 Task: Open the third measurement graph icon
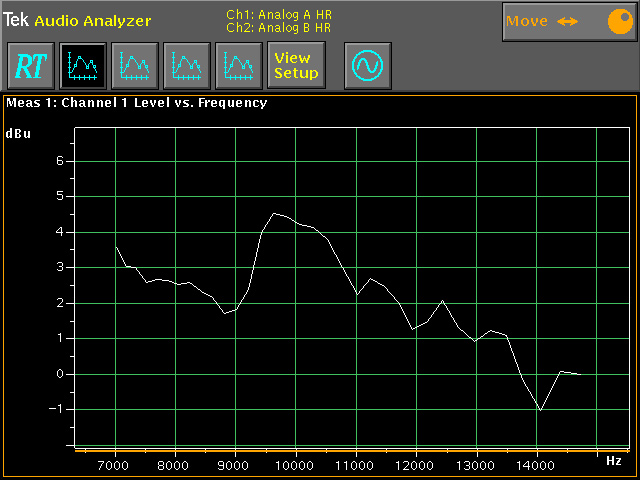[x=187, y=66]
